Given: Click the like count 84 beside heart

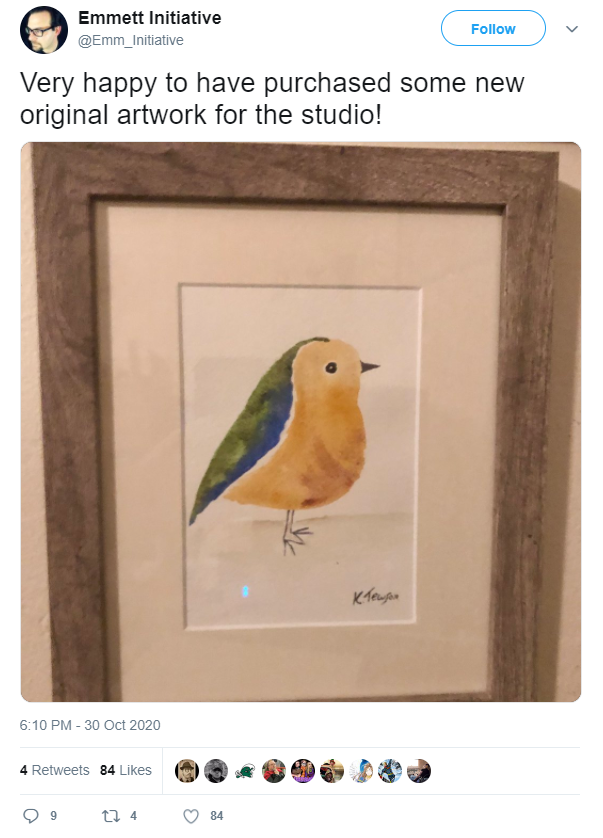Looking at the screenshot, I should (217, 816).
